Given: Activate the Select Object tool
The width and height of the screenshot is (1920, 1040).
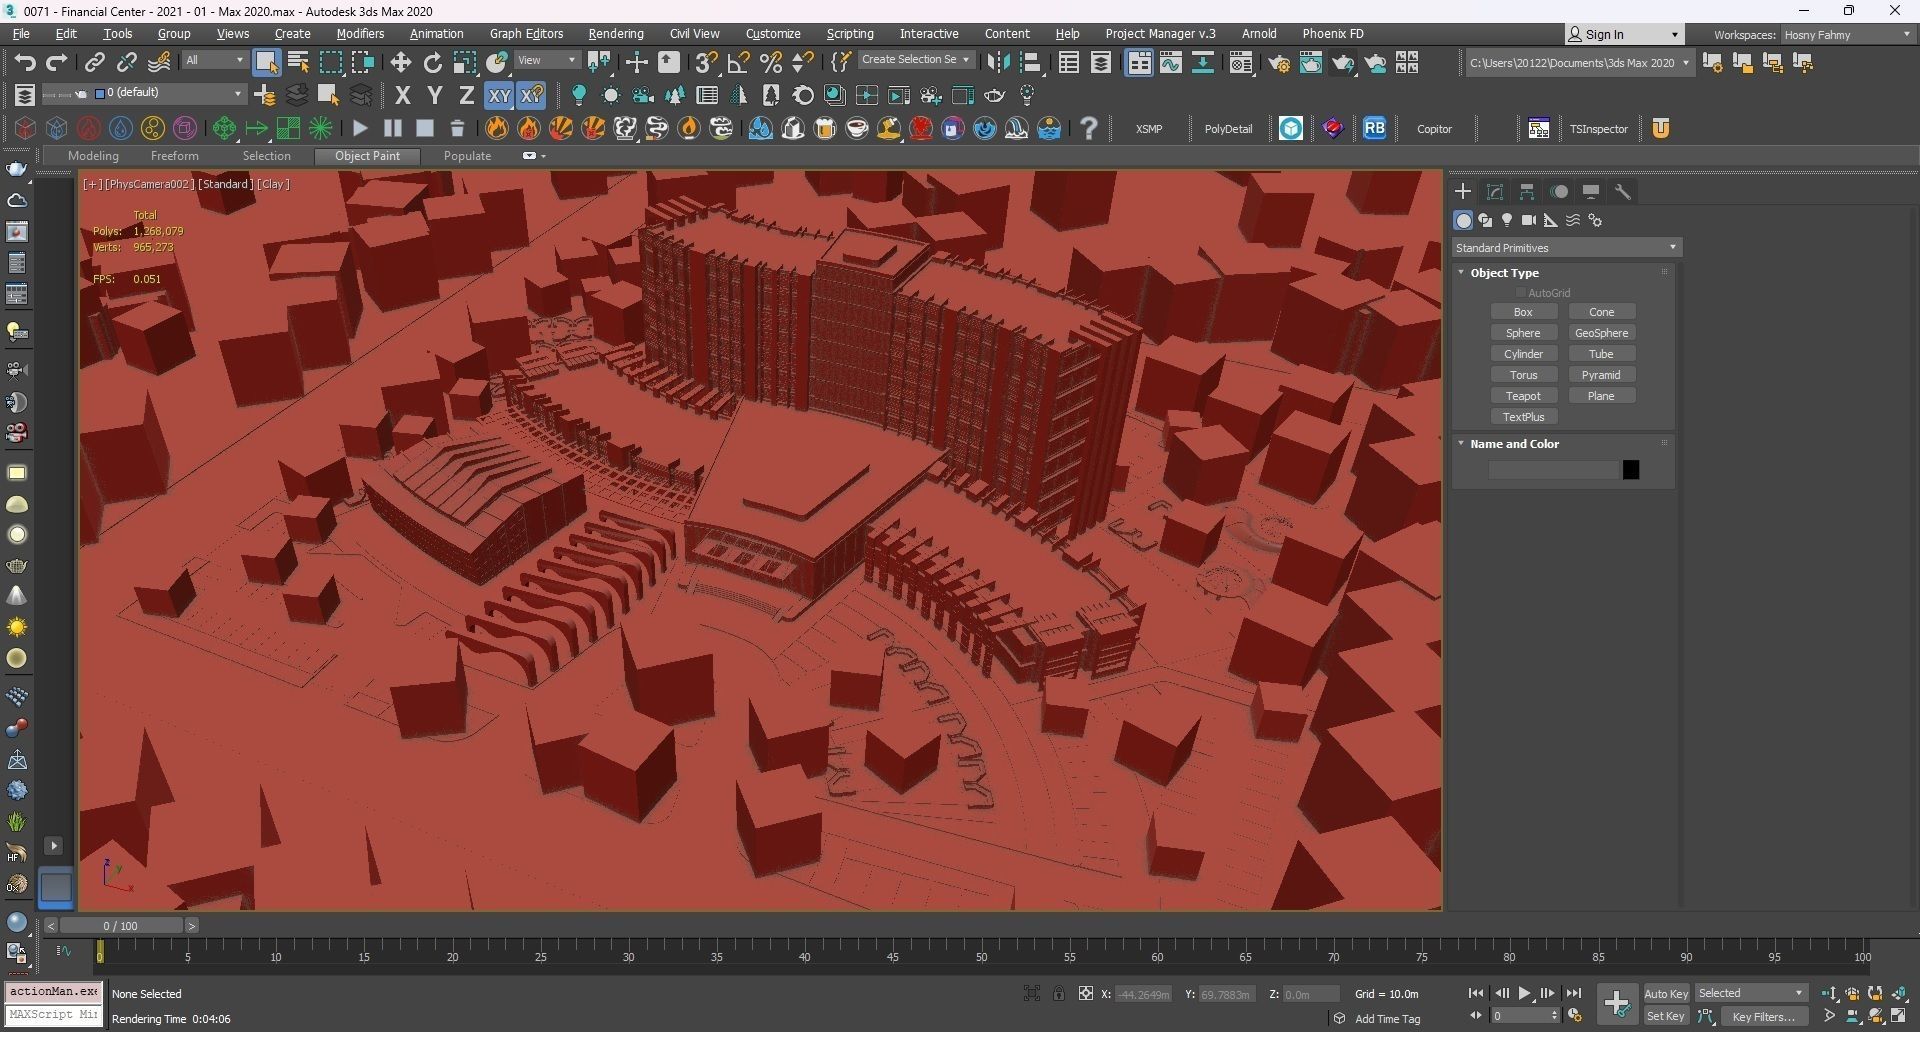Looking at the screenshot, I should point(266,62).
